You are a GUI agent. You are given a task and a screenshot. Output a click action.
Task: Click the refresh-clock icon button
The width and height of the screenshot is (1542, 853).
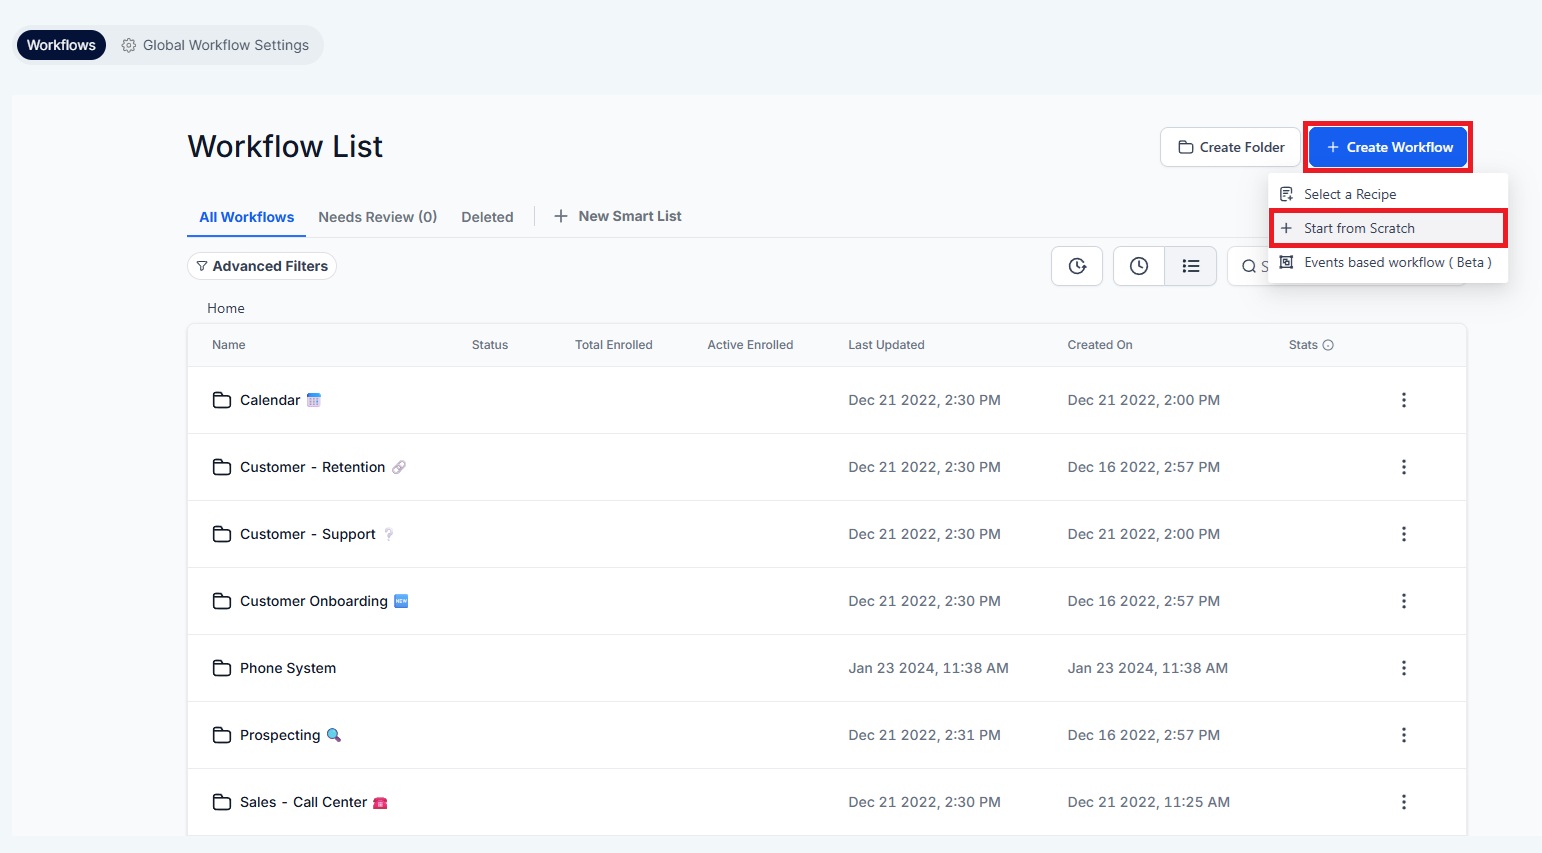pos(1077,266)
